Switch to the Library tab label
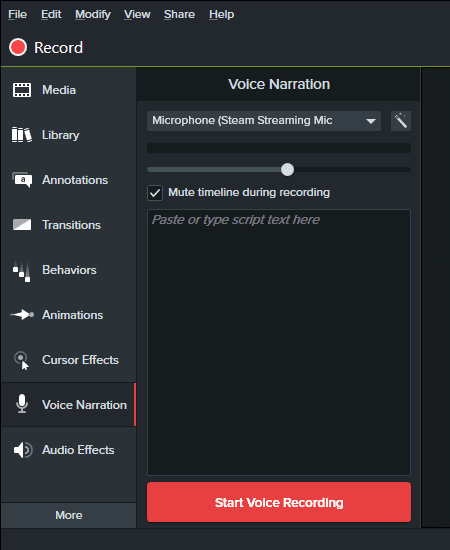This screenshot has height=550, width=450. coord(61,135)
